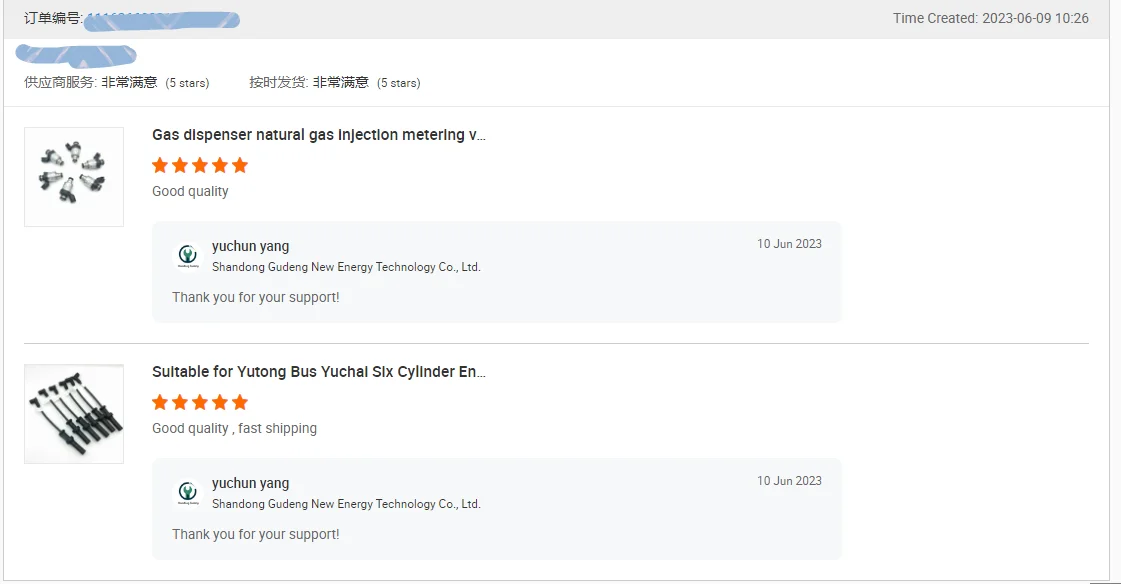Click yuchun yang name under Gas dispenser review
This screenshot has height=584, width=1121.
(250, 246)
